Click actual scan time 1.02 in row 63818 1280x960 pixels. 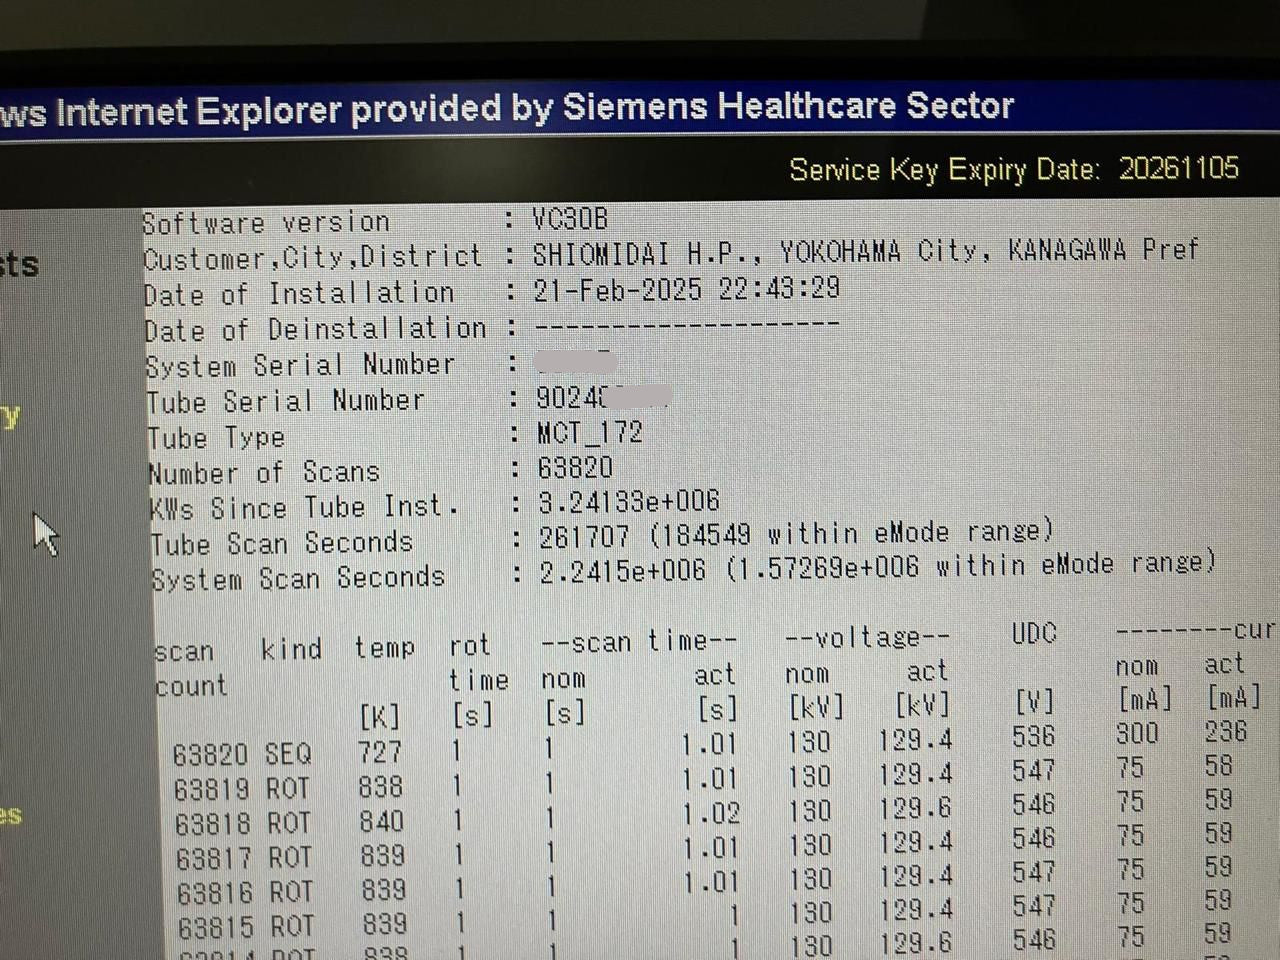click(711, 813)
